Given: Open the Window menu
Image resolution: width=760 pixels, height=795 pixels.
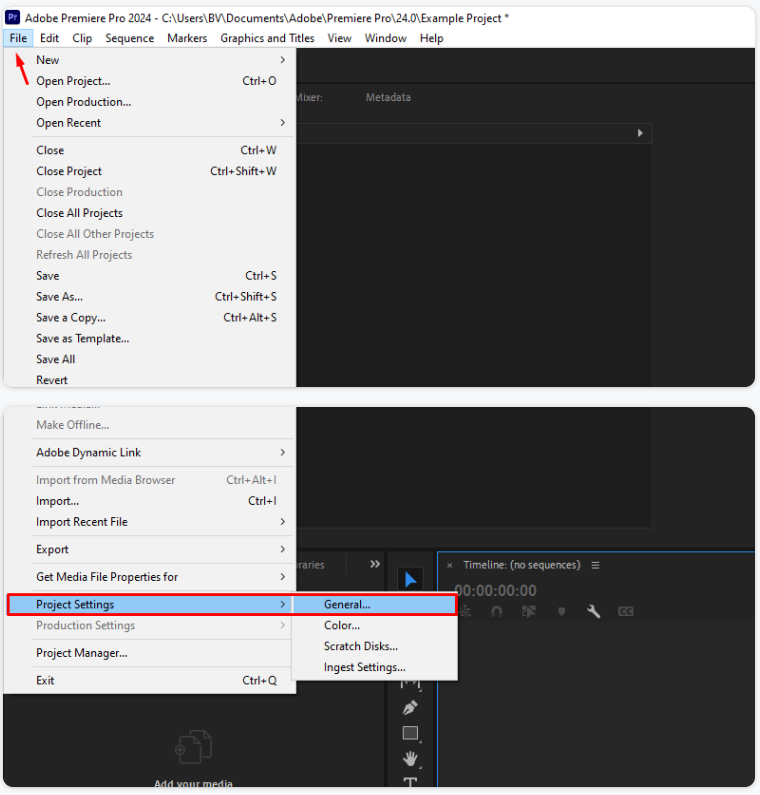Looking at the screenshot, I should tap(385, 38).
